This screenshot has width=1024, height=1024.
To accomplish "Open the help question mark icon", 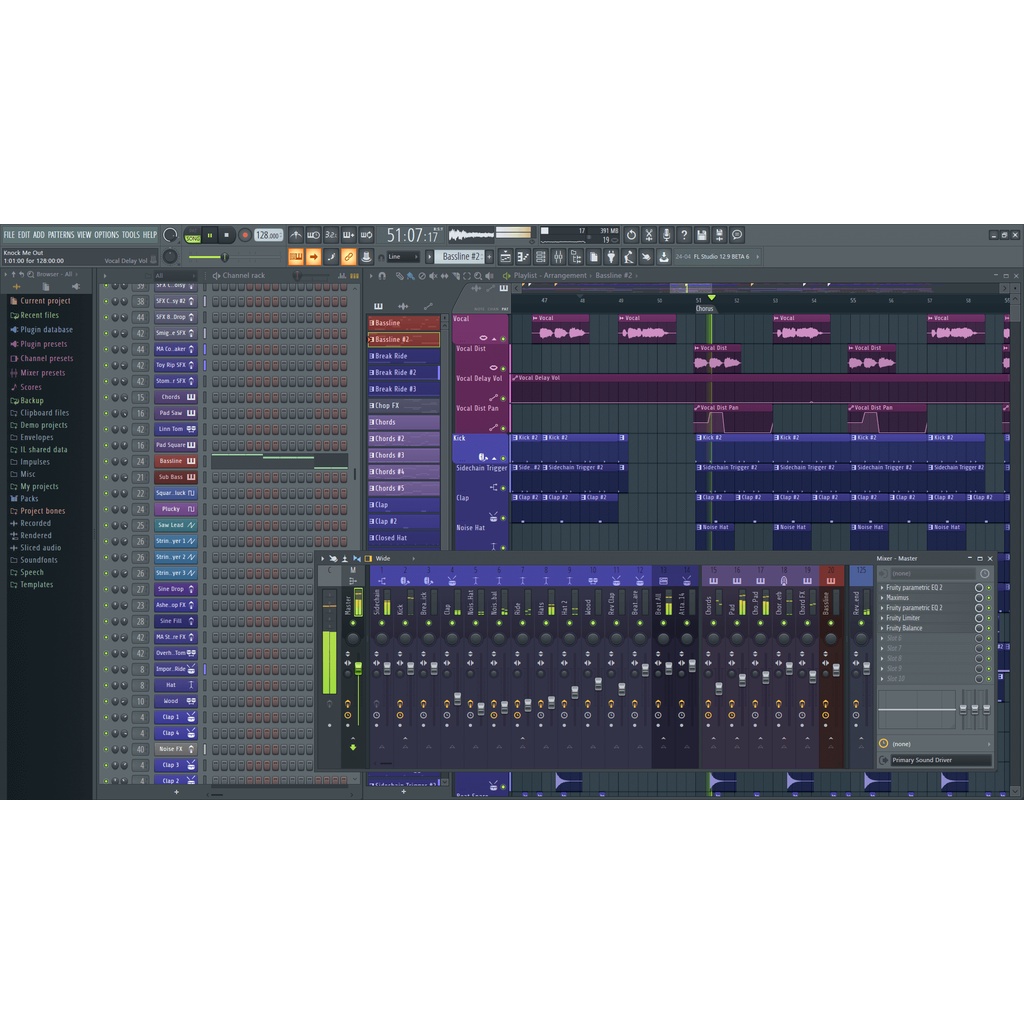I will pyautogui.click(x=684, y=235).
